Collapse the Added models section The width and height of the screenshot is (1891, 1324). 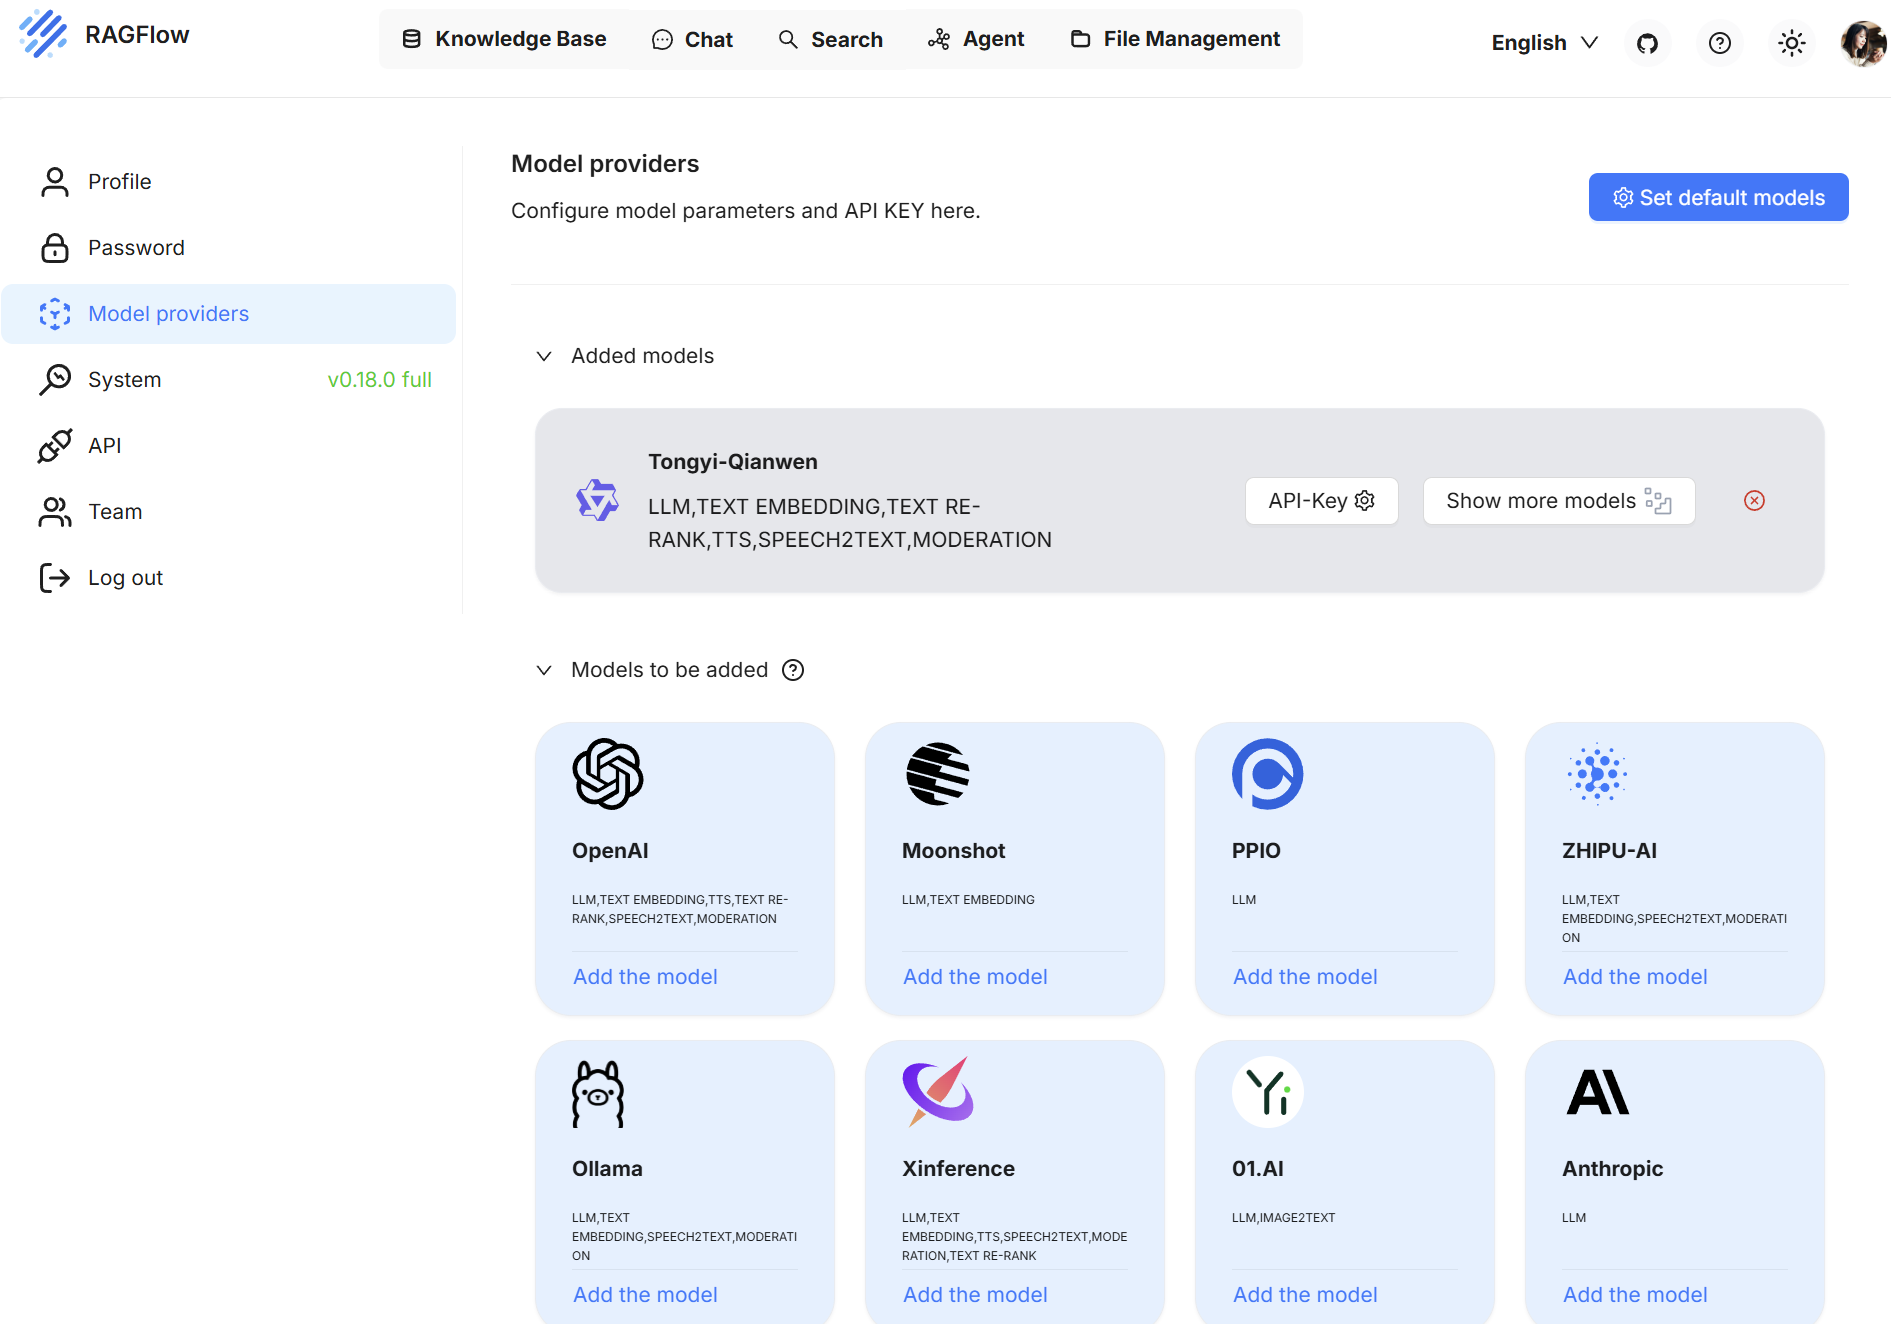tap(544, 356)
